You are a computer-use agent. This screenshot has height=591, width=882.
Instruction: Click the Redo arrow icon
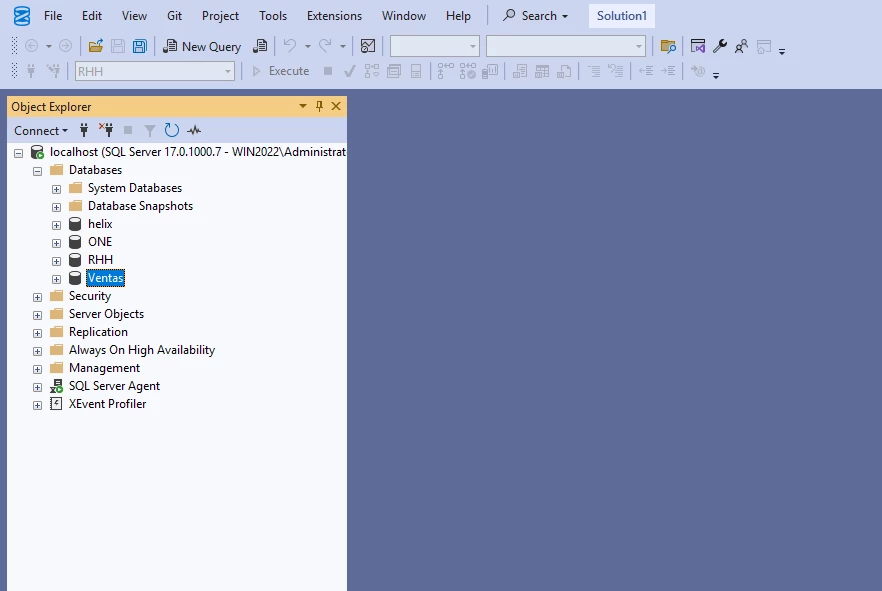325,46
